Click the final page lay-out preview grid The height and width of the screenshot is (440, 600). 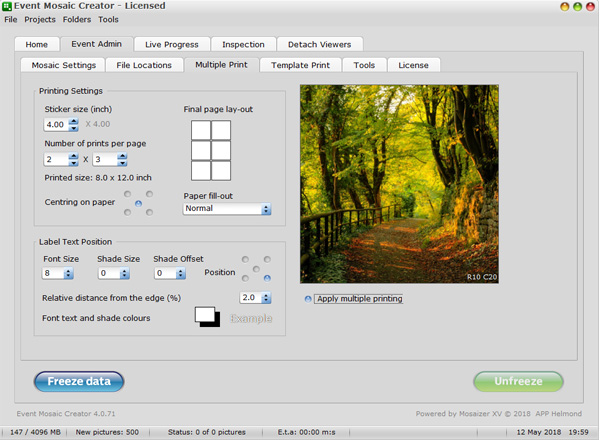click(x=211, y=150)
